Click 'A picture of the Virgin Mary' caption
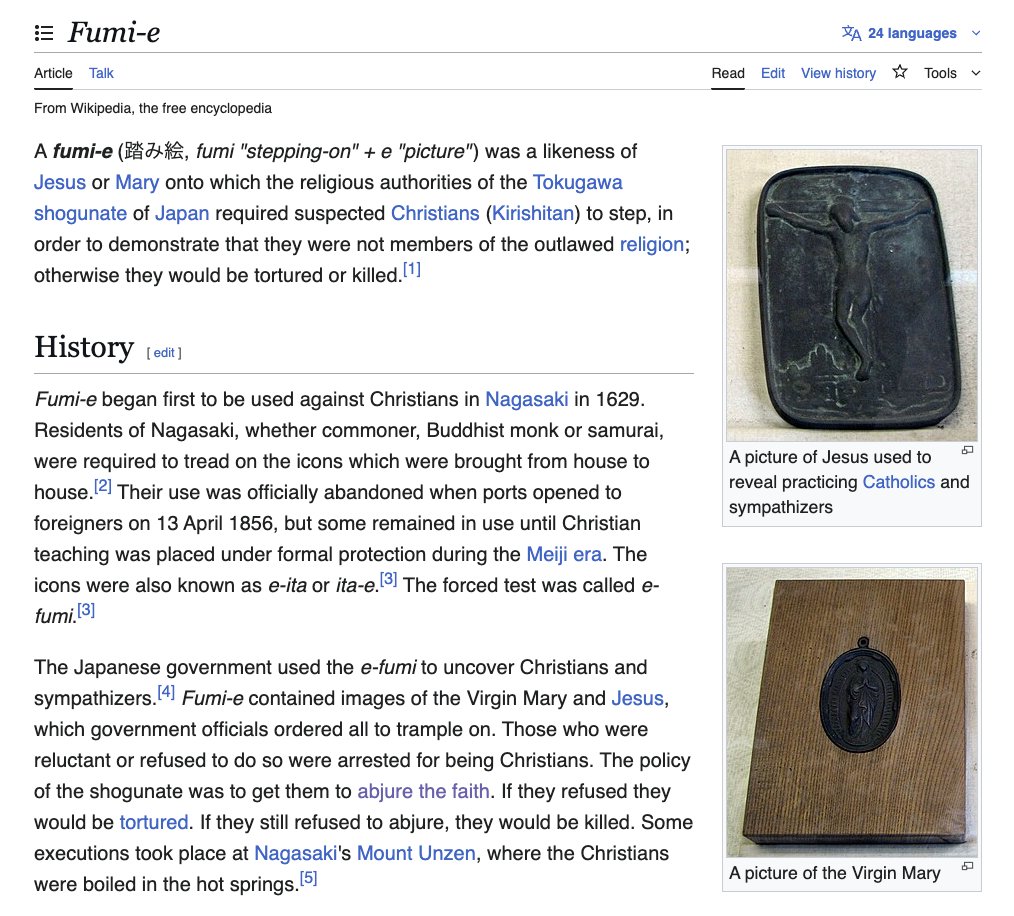Image resolution: width=1014 pixels, height=916 pixels. coord(834,873)
